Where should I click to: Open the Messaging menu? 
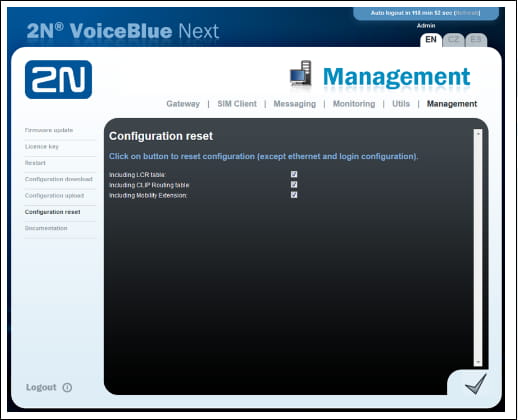pyautogui.click(x=295, y=104)
